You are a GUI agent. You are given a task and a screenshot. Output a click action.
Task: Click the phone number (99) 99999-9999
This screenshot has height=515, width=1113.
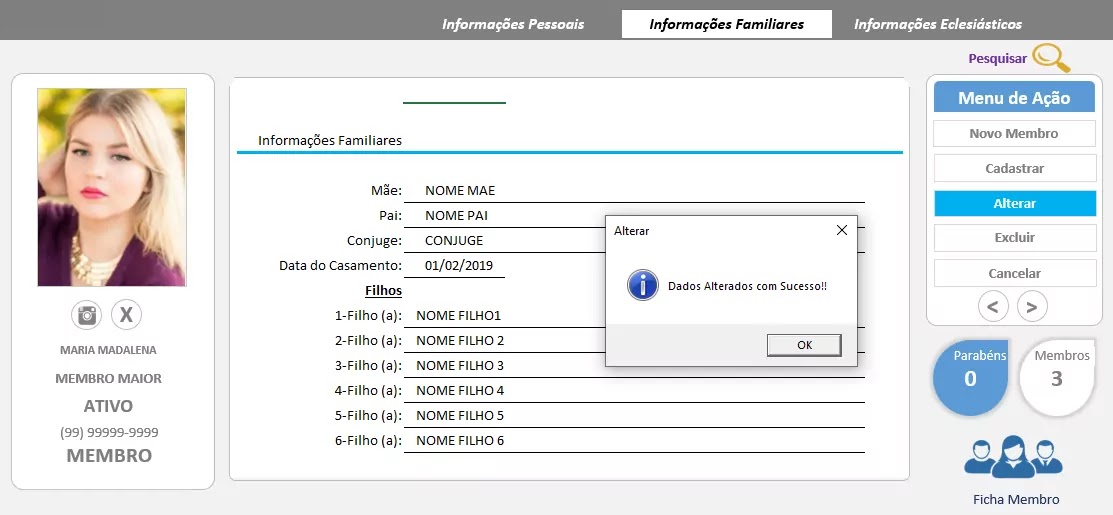tap(109, 433)
